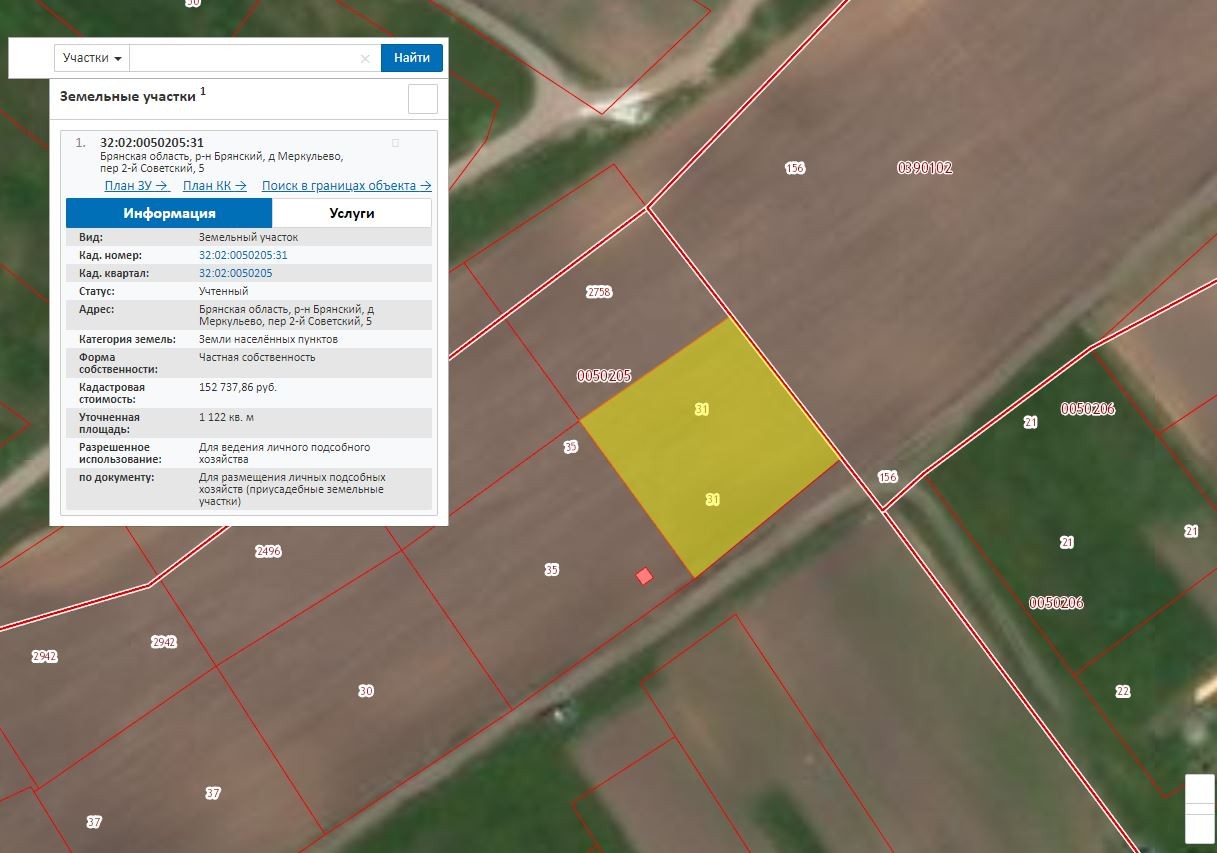This screenshot has width=1217, height=853.
Task: Open the План КК link
Action: click(214, 186)
